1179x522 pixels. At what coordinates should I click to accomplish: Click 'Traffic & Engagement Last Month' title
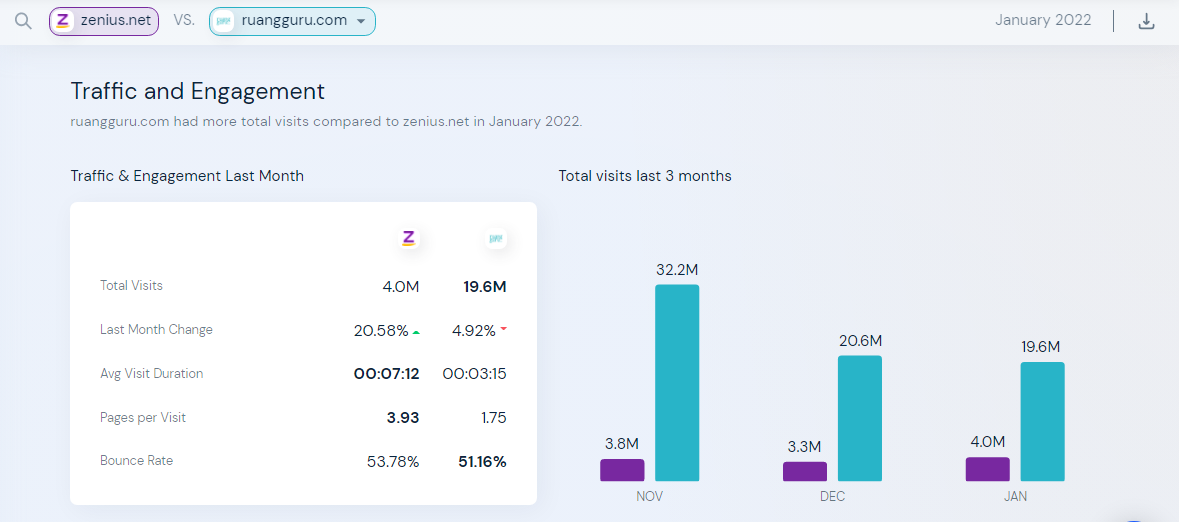click(x=187, y=176)
